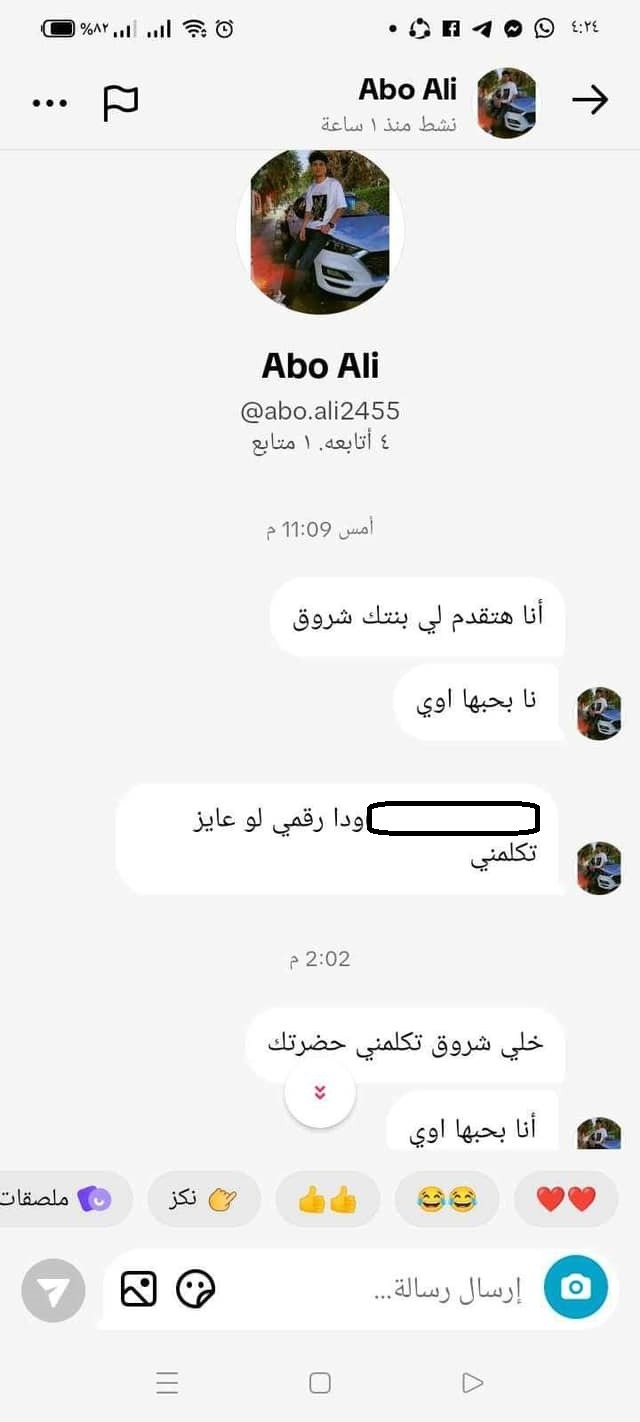This screenshot has height=1422, width=640.
Task: Tap the sticker emoji face icon
Action: pos(196,1289)
